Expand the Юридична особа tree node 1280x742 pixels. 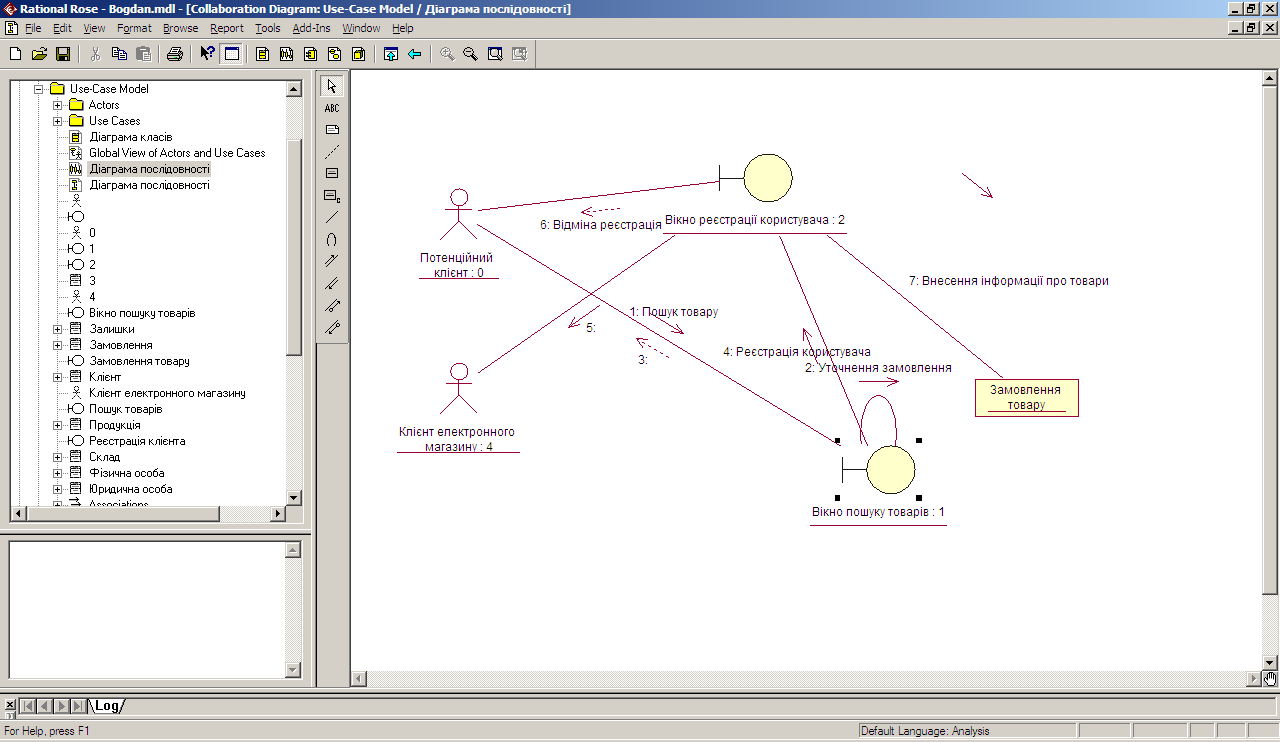coord(57,489)
